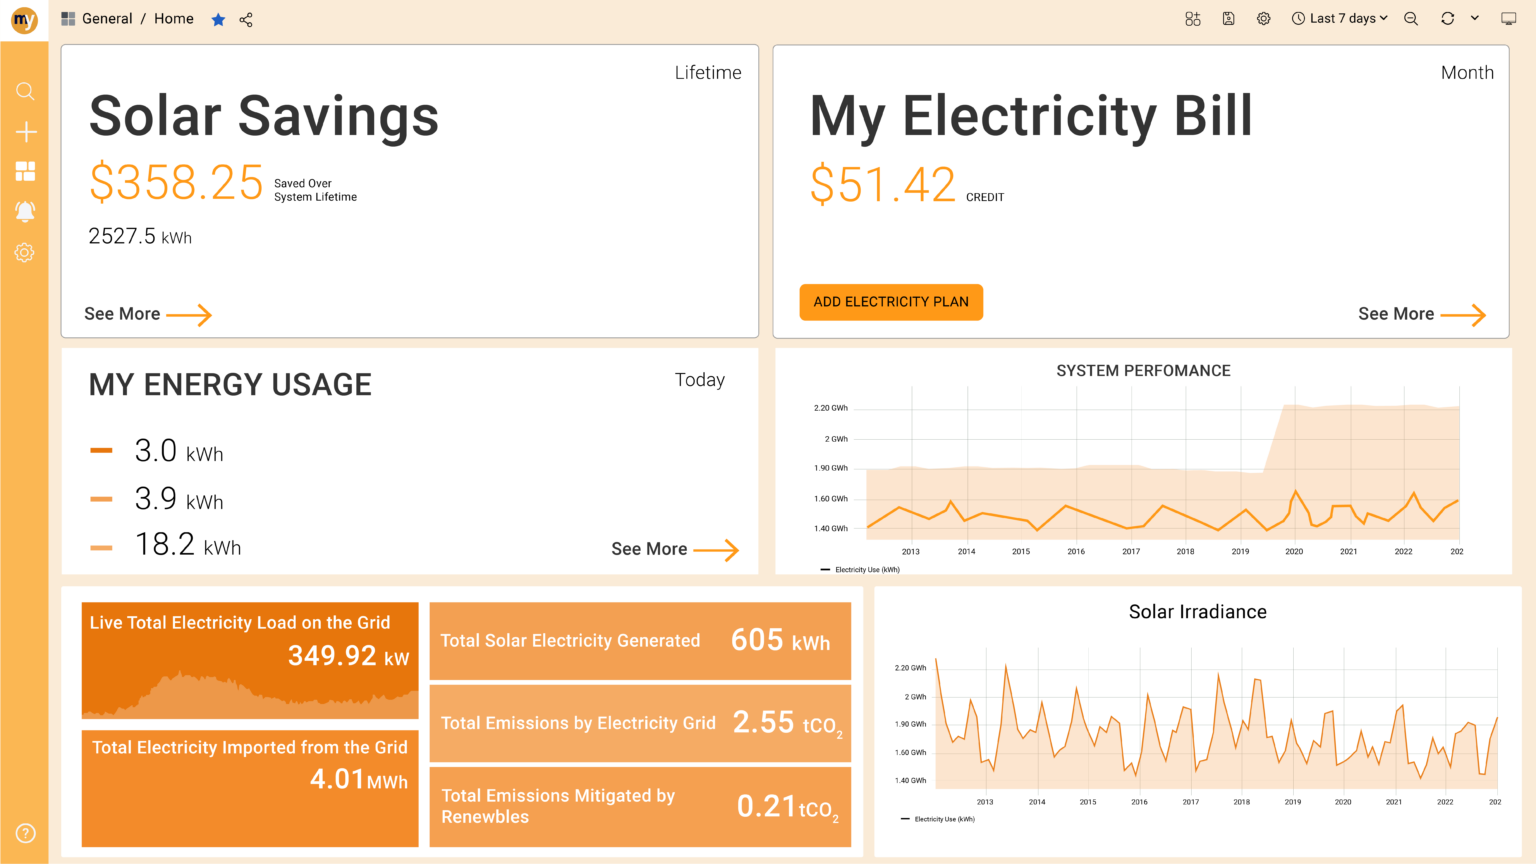
Task: Open the search sidebar icon
Action: coord(25,91)
